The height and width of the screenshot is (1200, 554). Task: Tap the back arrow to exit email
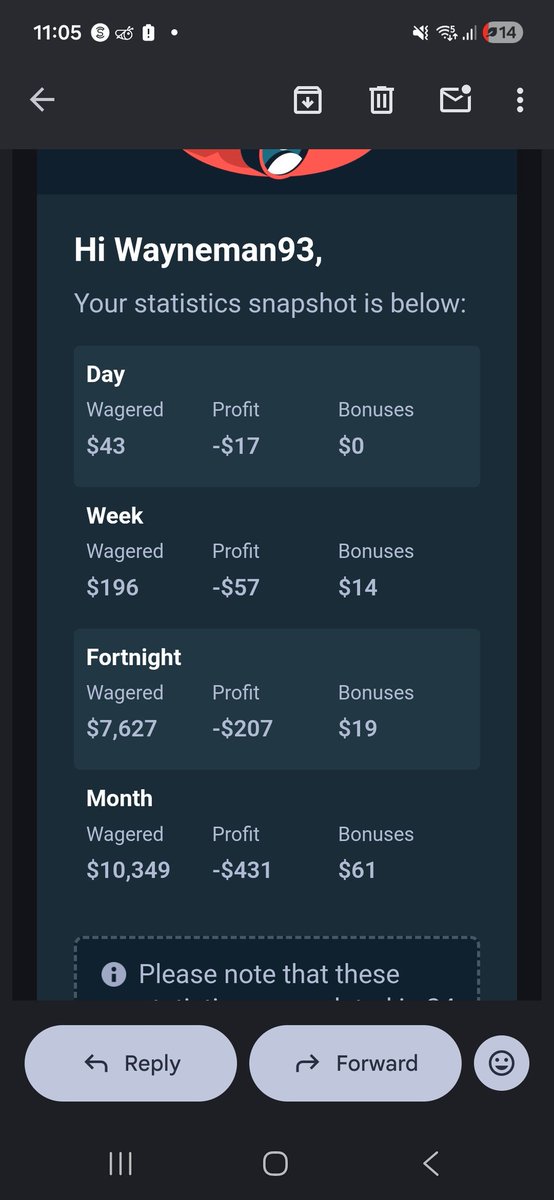(42, 99)
